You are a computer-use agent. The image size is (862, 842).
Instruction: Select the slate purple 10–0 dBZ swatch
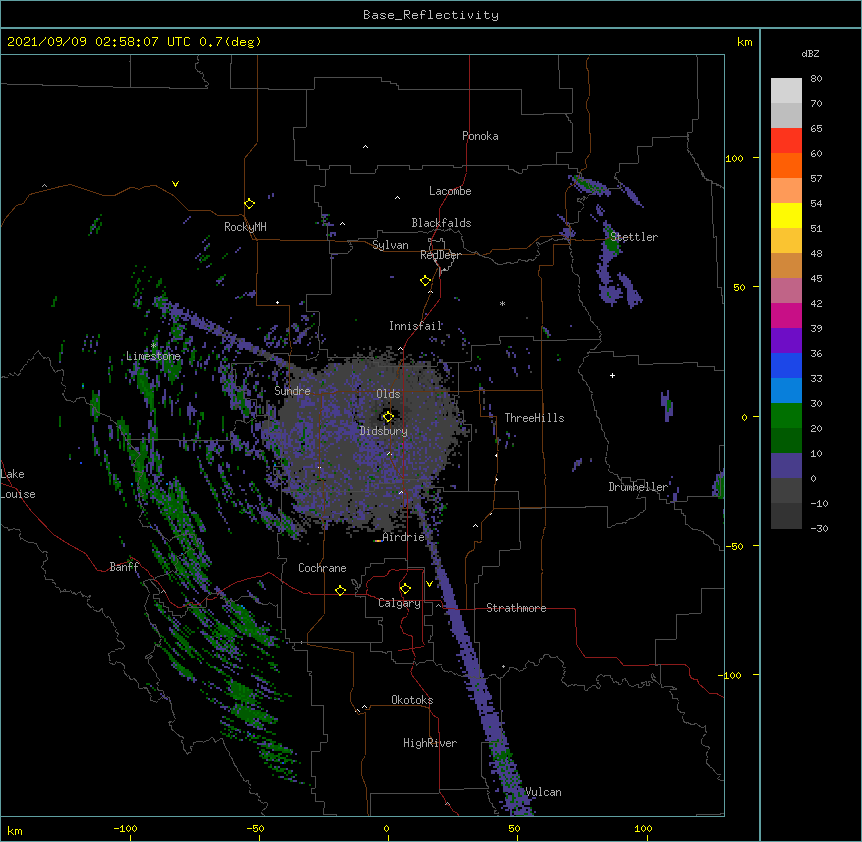(x=786, y=466)
